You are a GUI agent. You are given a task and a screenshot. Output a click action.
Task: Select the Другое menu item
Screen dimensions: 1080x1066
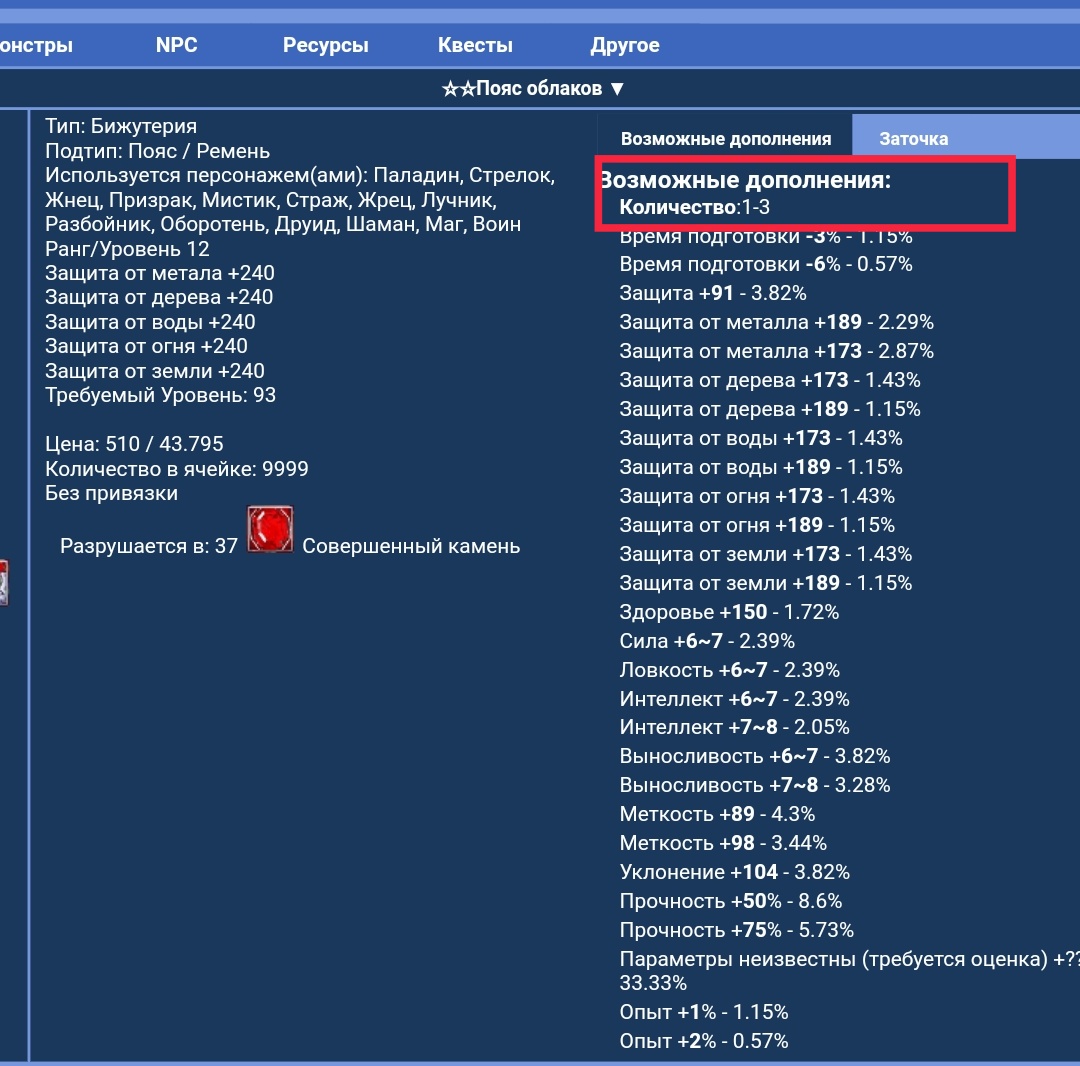pyautogui.click(x=625, y=45)
